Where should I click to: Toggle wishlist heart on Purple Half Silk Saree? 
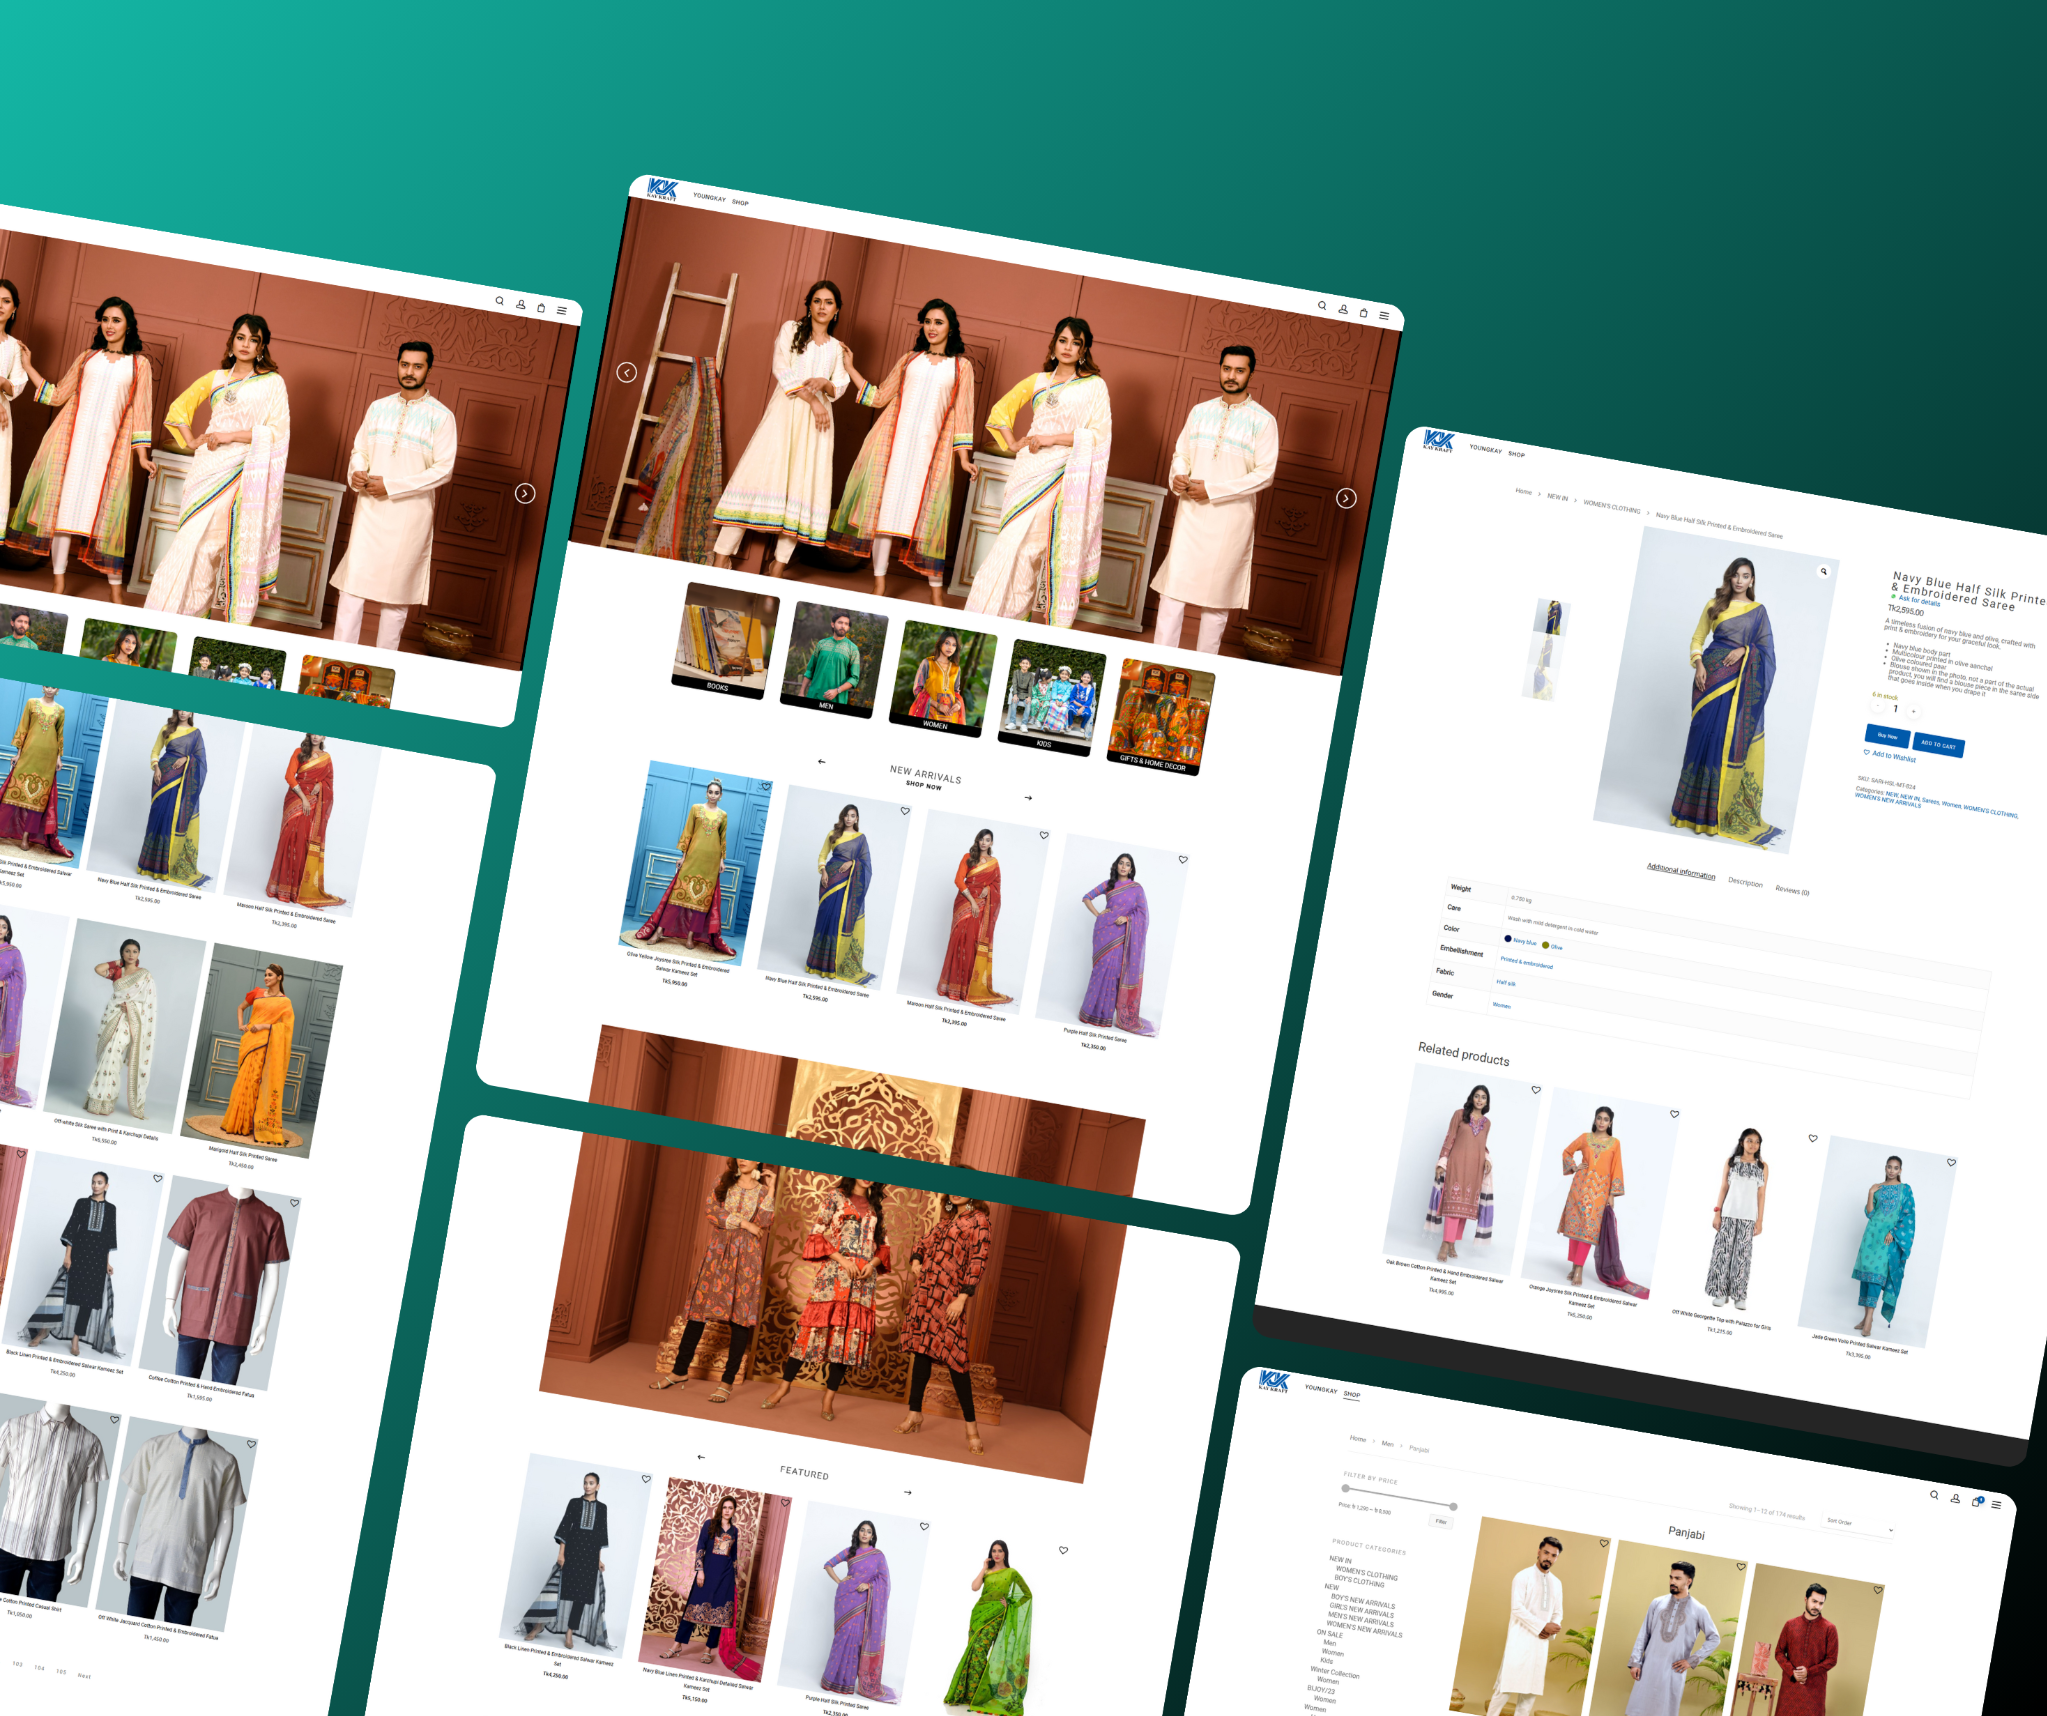[x=1183, y=857]
